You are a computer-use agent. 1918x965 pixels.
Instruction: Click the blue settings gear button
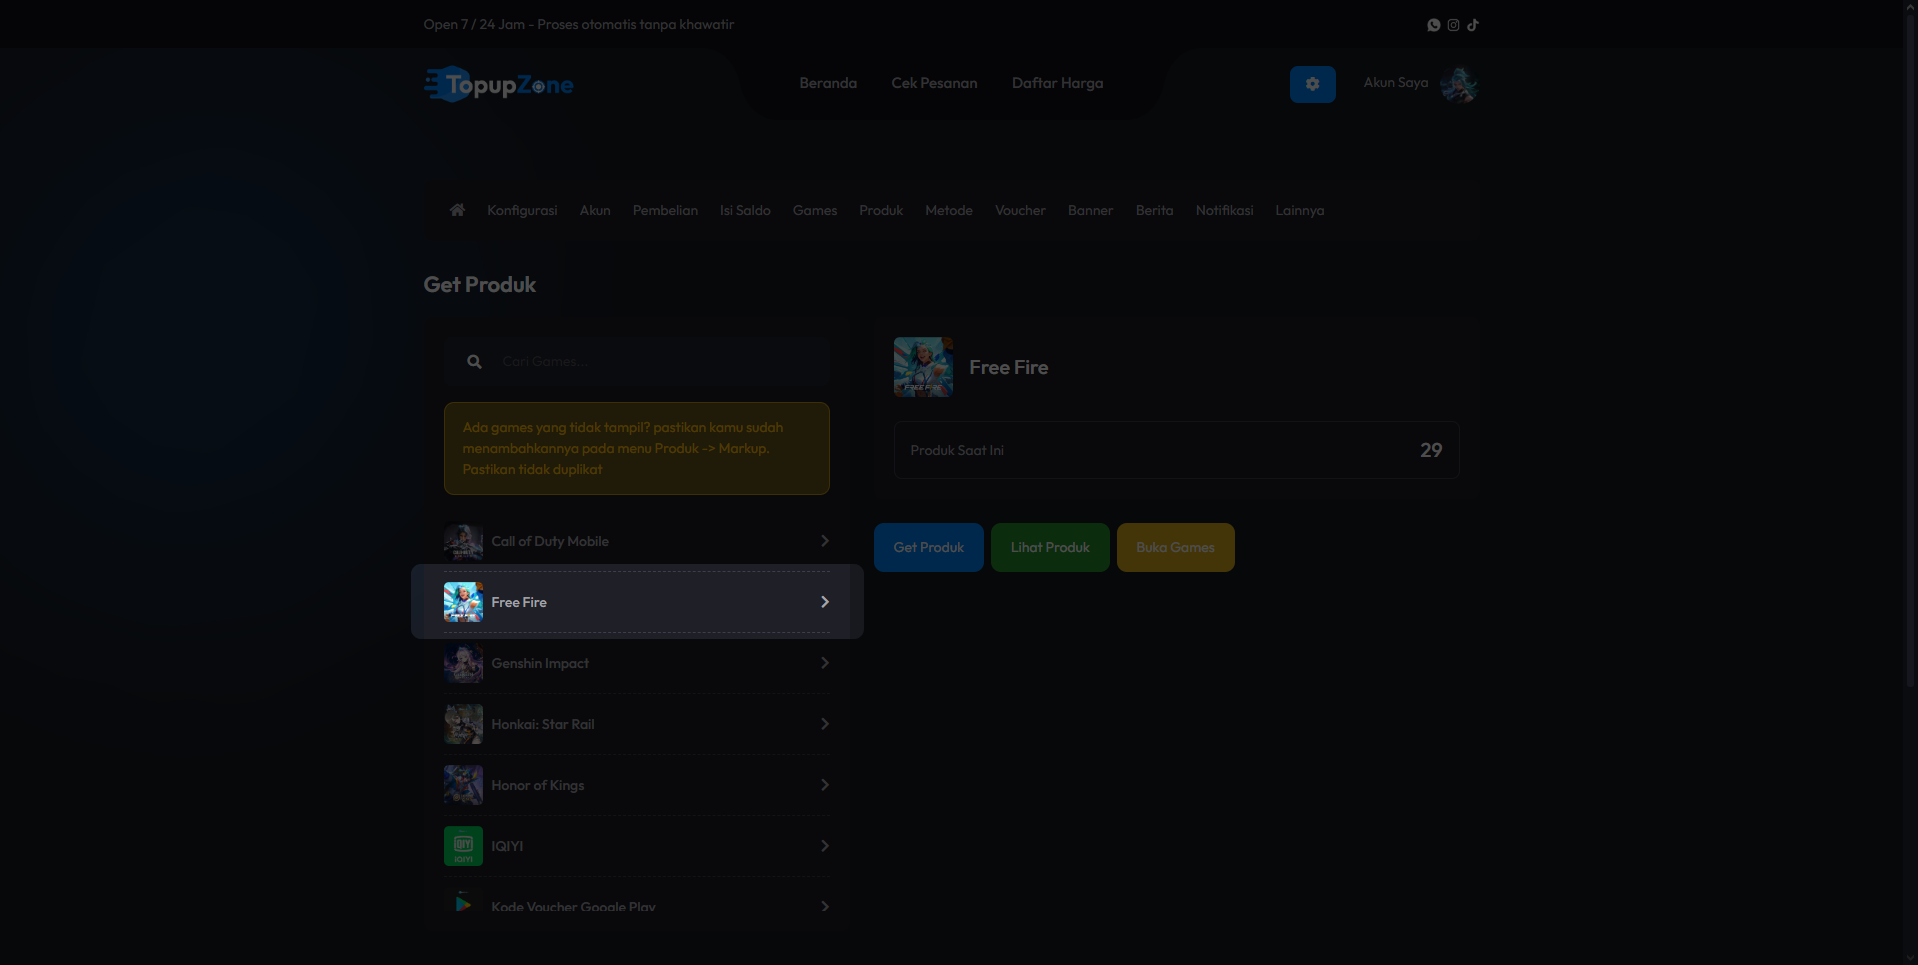1312,85
